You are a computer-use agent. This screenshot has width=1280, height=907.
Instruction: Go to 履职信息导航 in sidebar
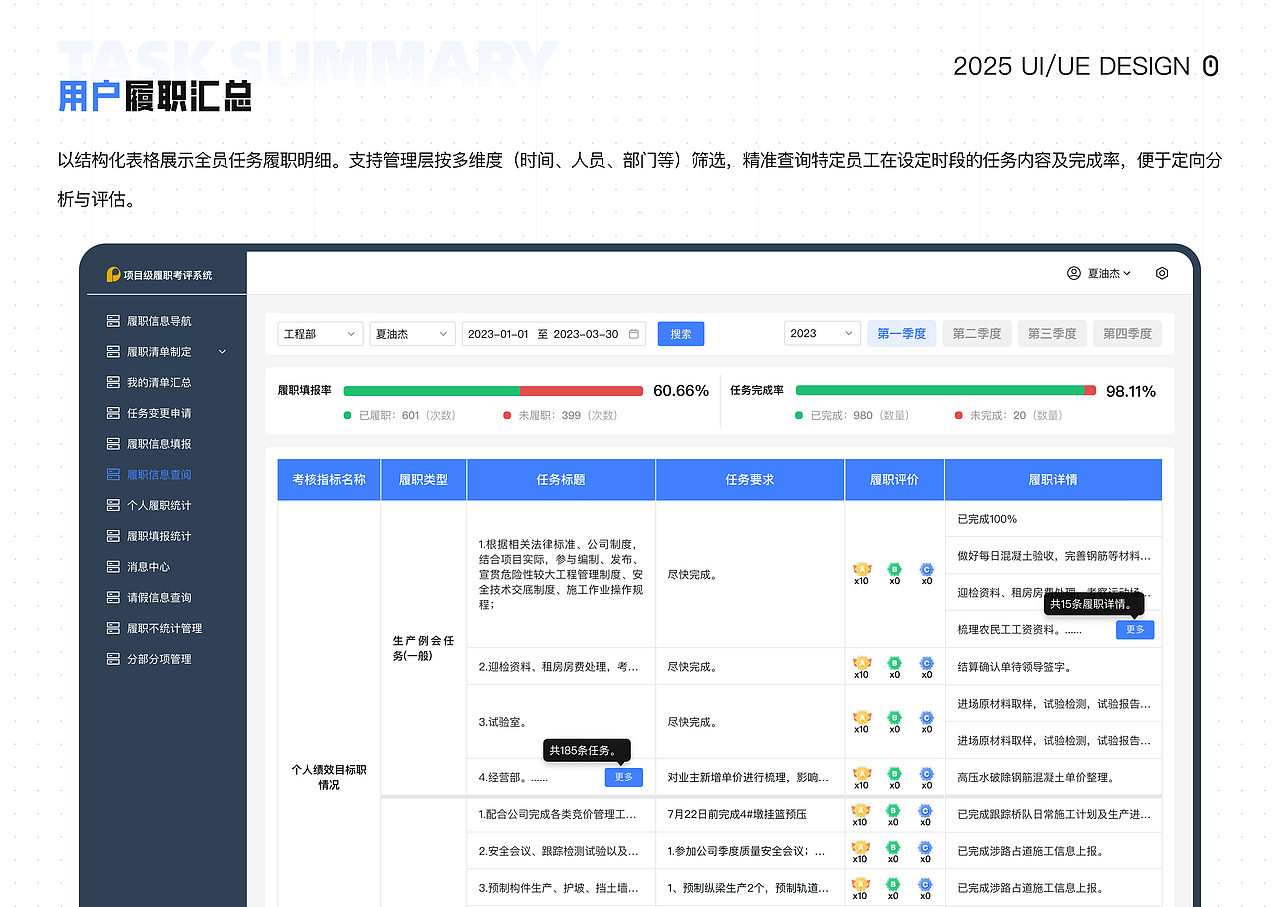[x=159, y=321]
